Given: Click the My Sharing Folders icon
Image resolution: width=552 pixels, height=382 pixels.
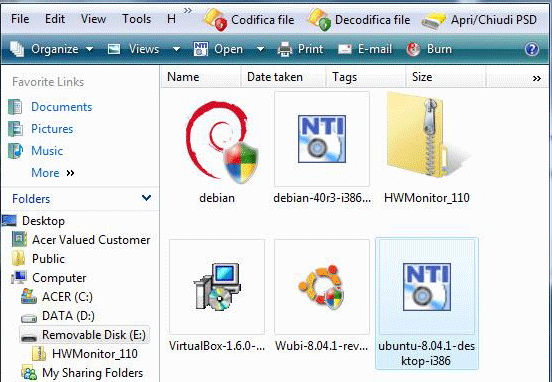Looking at the screenshot, I should click(29, 373).
